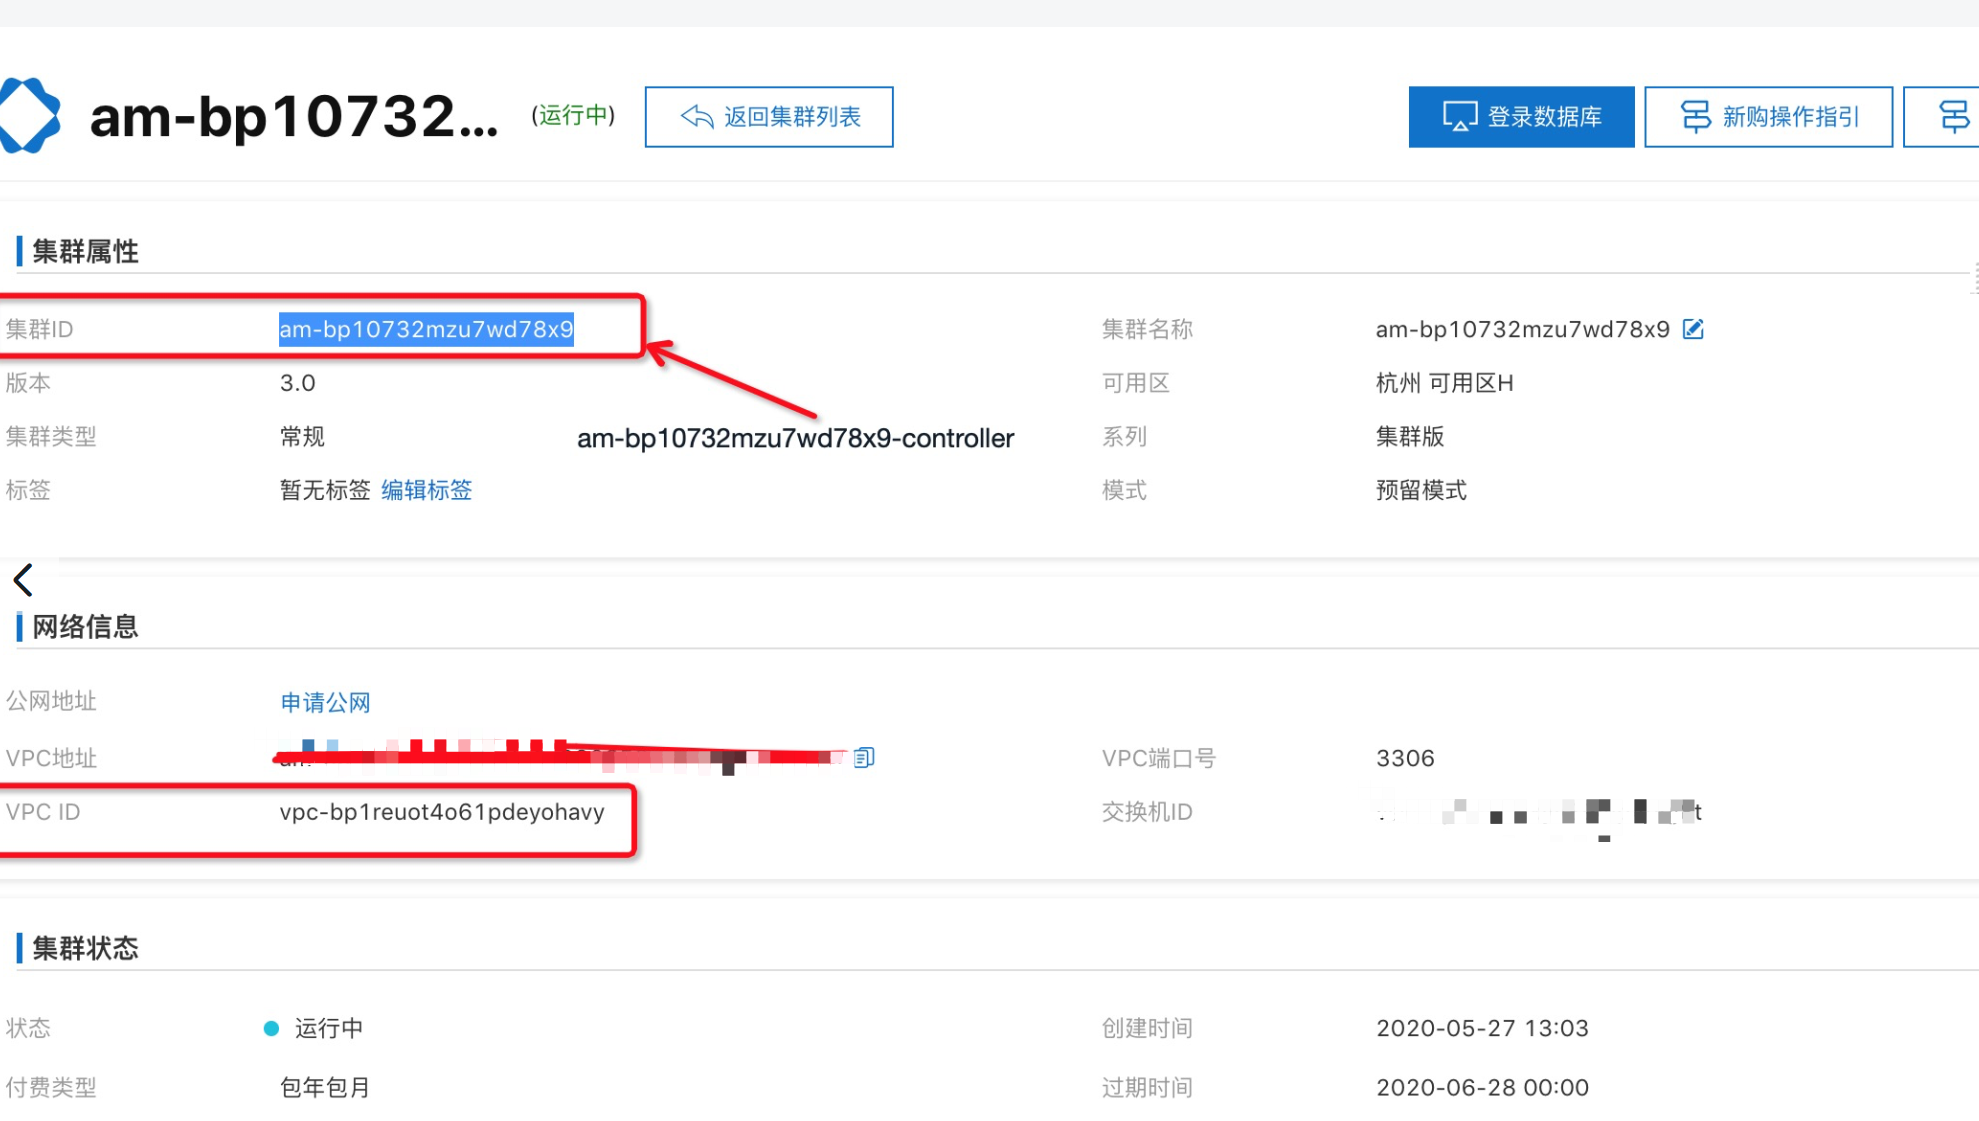
Task: Click 申请公网 link for public address
Action: (325, 703)
